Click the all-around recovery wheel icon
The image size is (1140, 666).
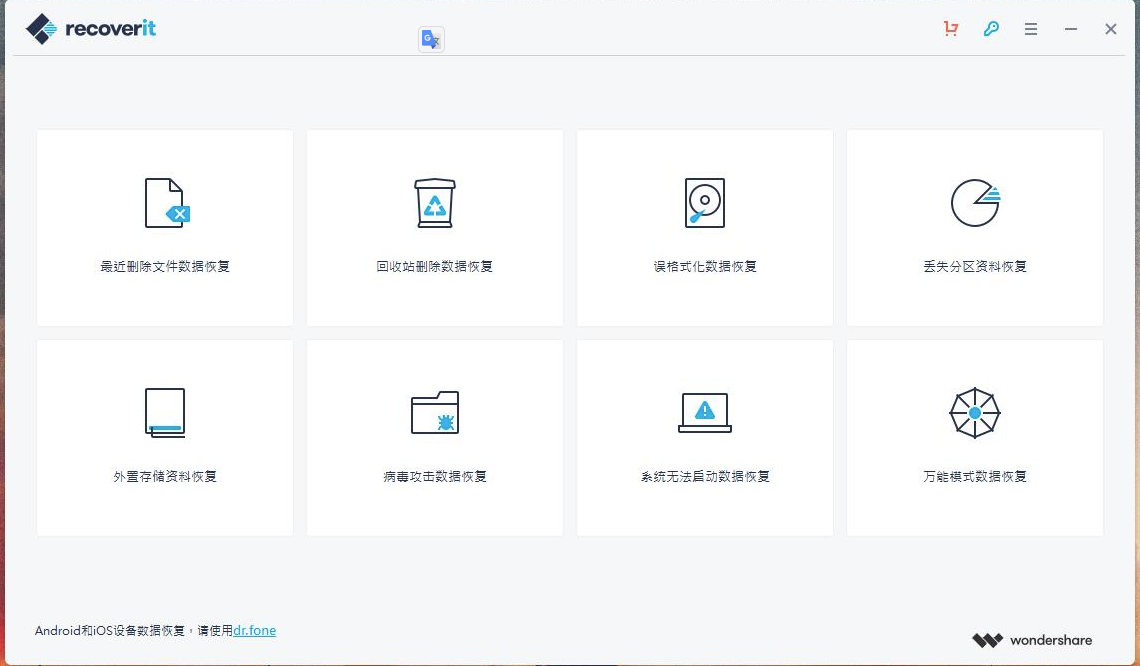tap(975, 412)
